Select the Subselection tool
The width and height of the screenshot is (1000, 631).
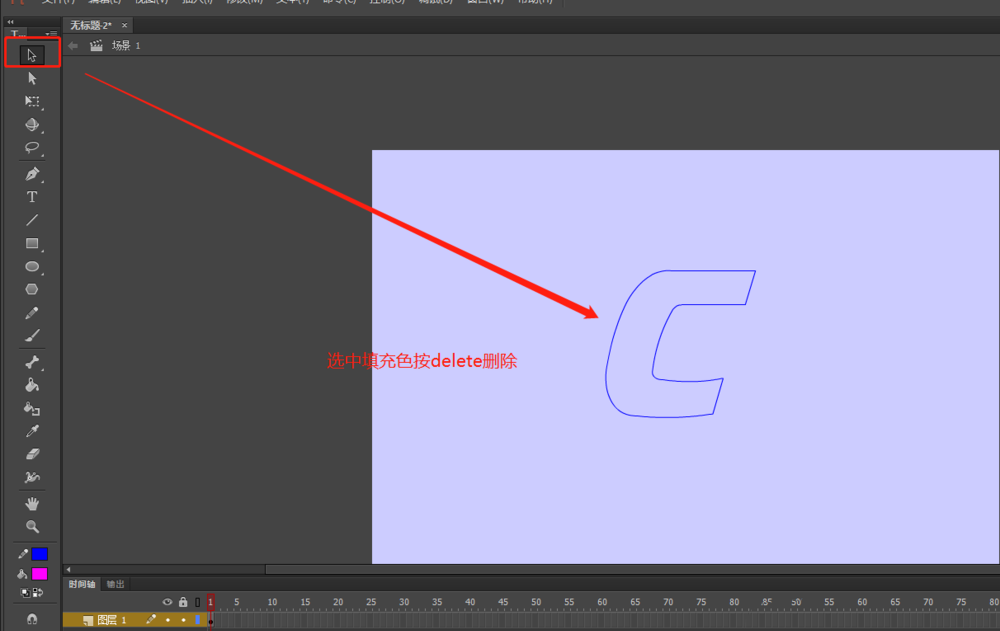pyautogui.click(x=32, y=78)
